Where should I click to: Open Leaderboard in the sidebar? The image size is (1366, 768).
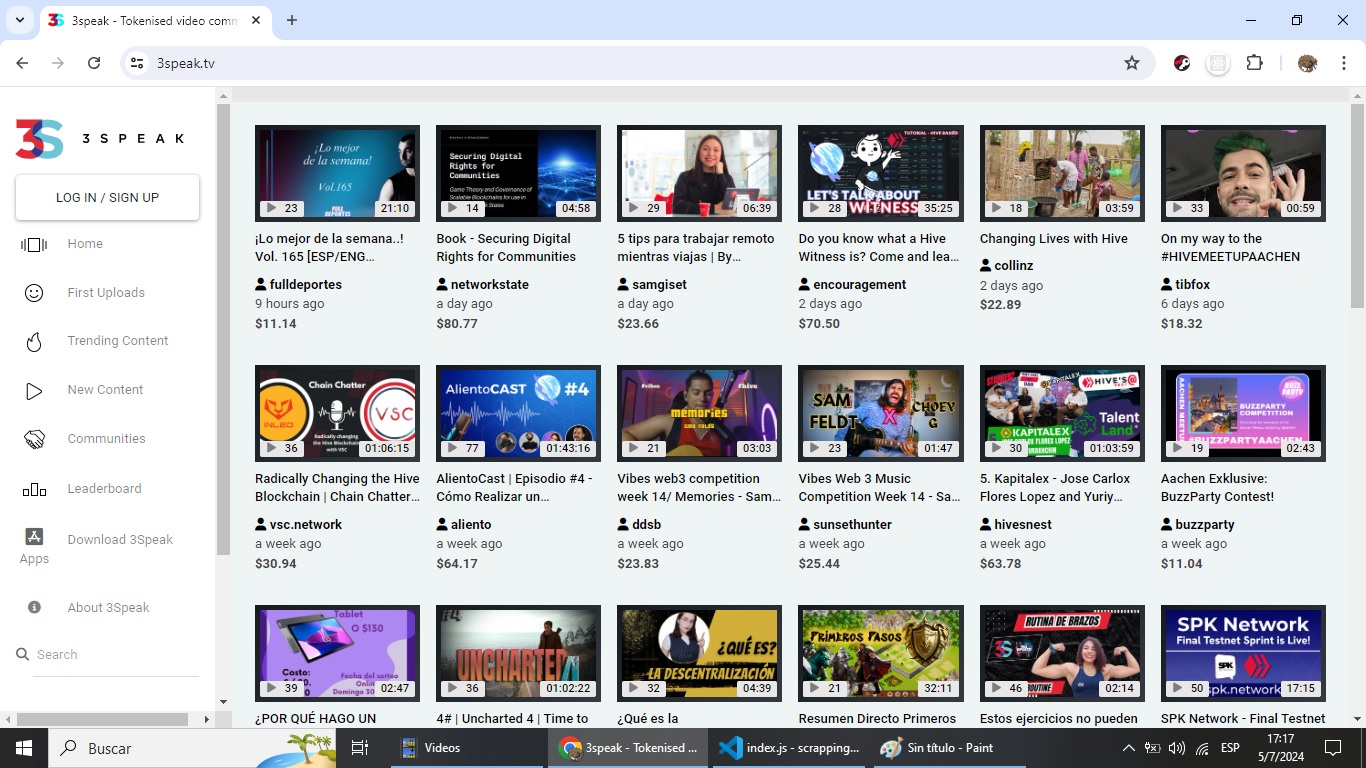[104, 489]
